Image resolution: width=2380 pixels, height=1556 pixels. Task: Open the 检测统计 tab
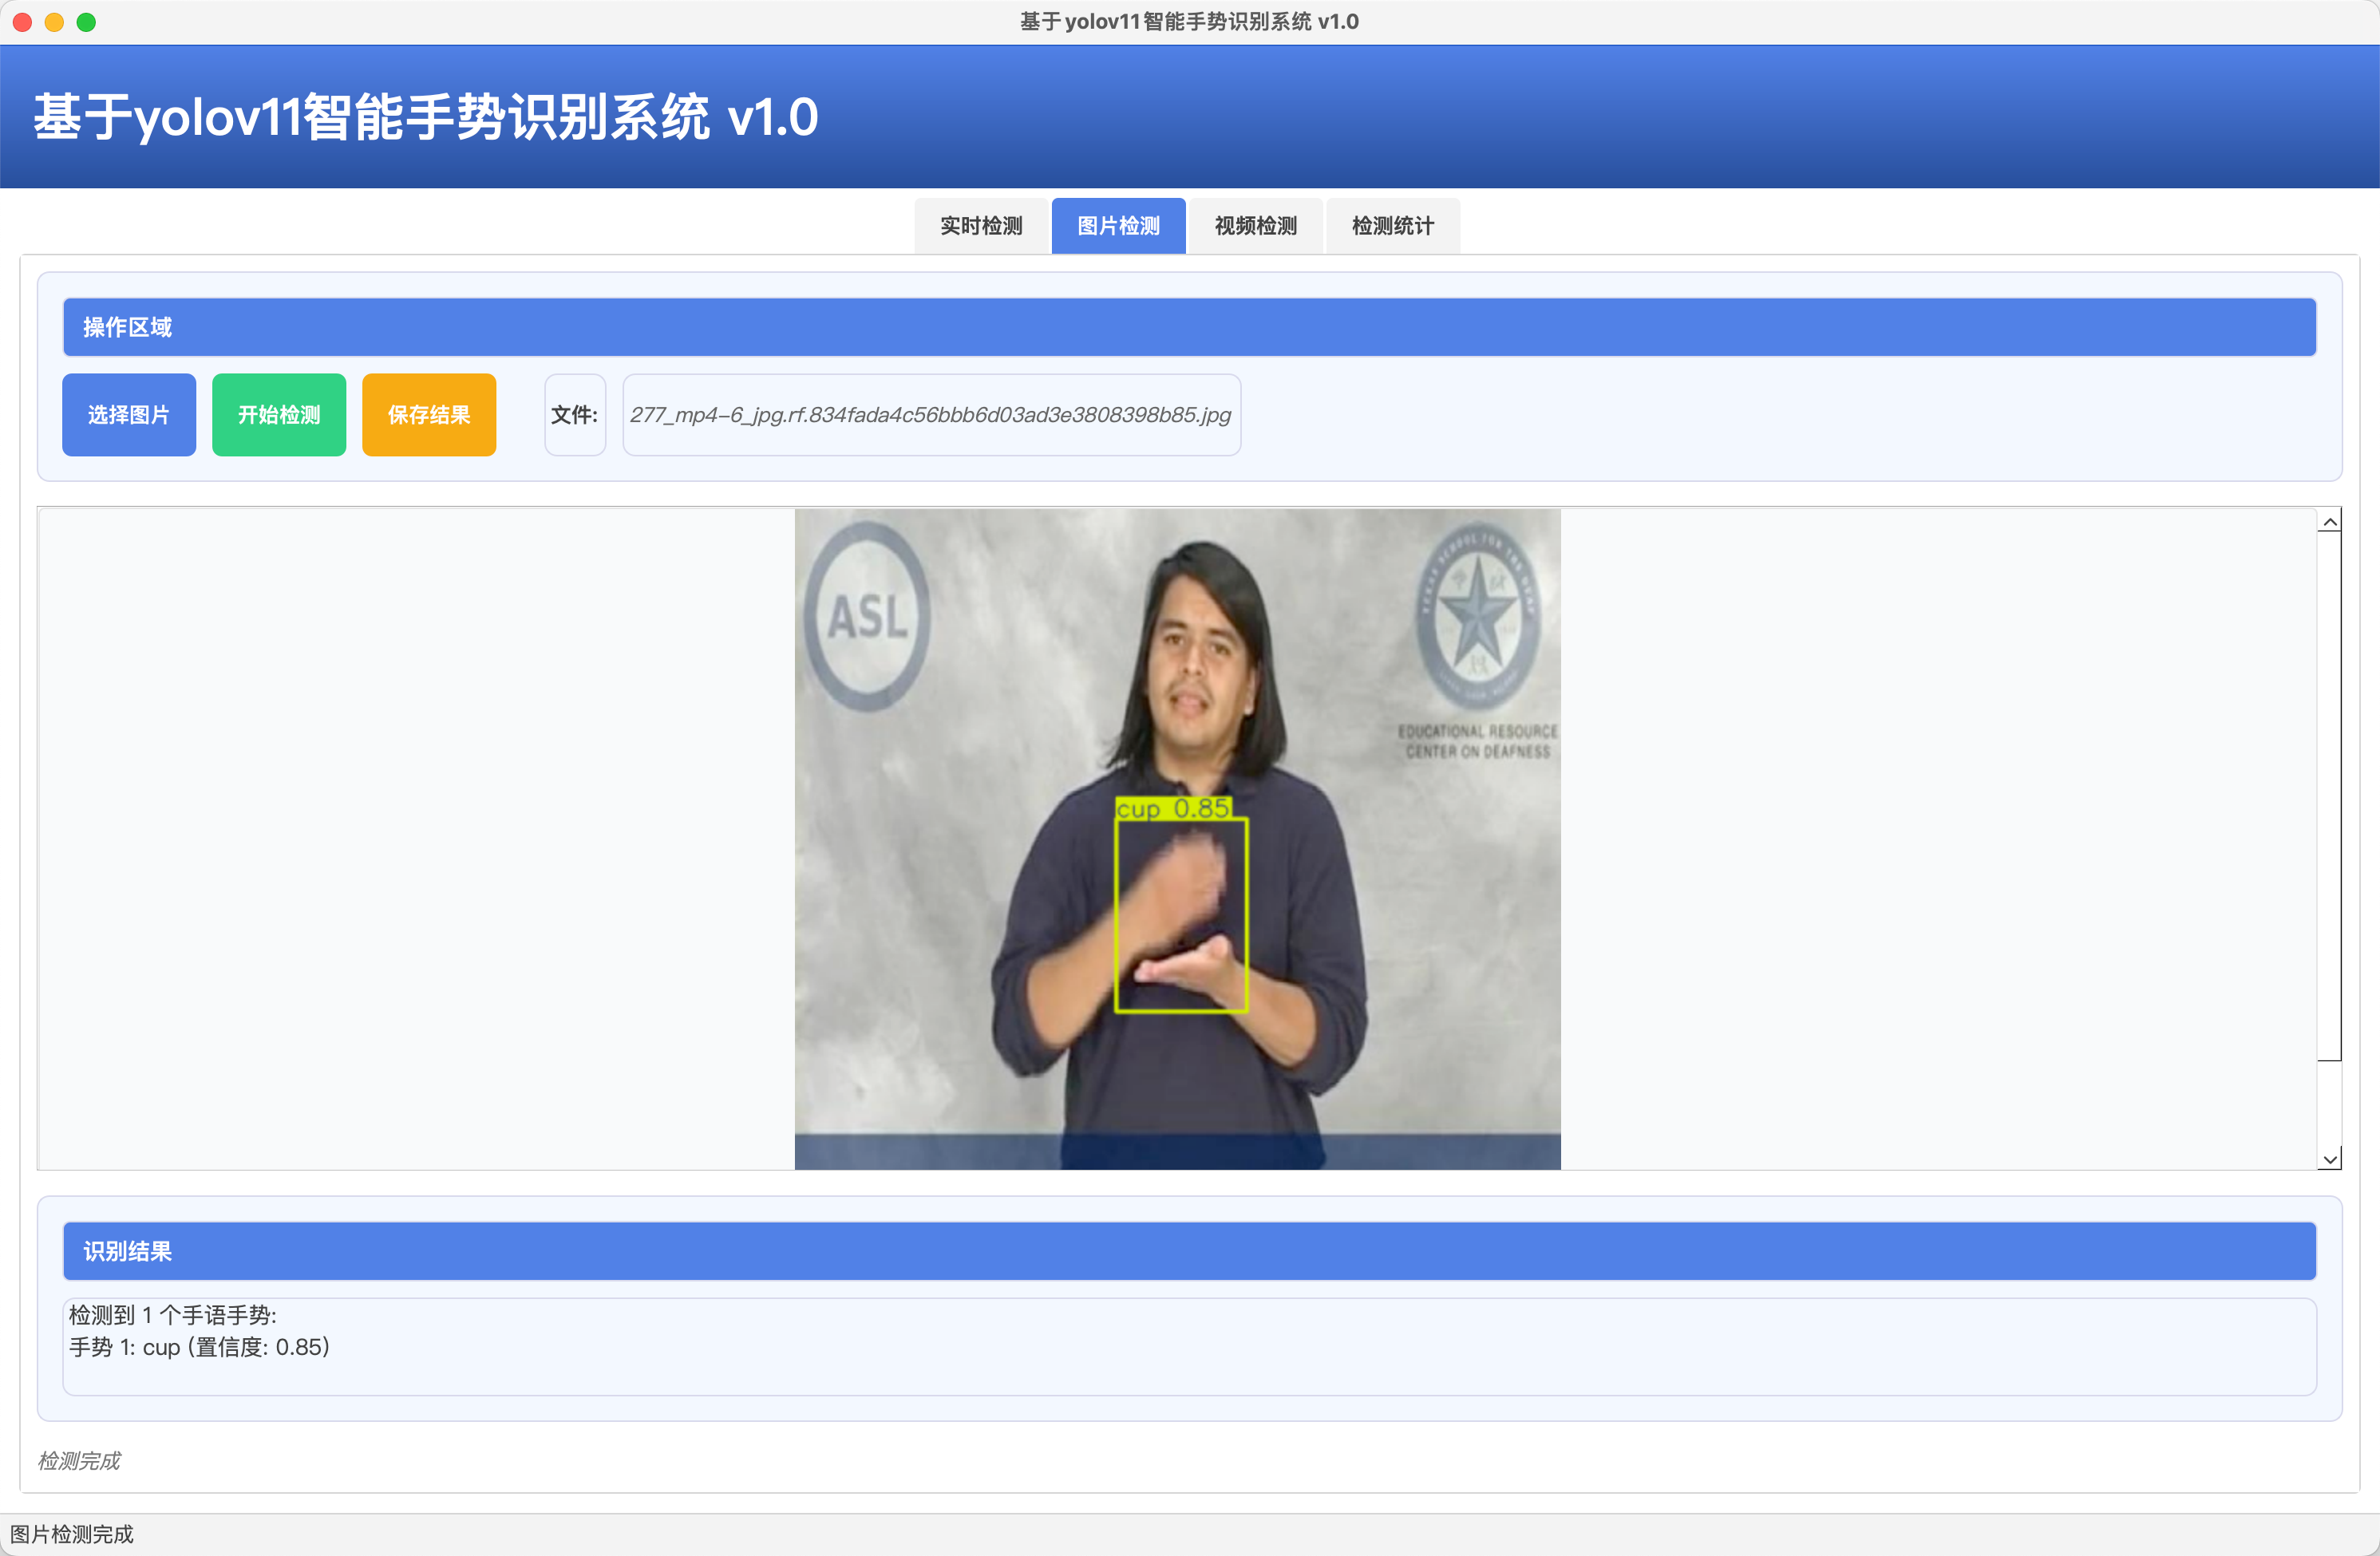pyautogui.click(x=1392, y=226)
